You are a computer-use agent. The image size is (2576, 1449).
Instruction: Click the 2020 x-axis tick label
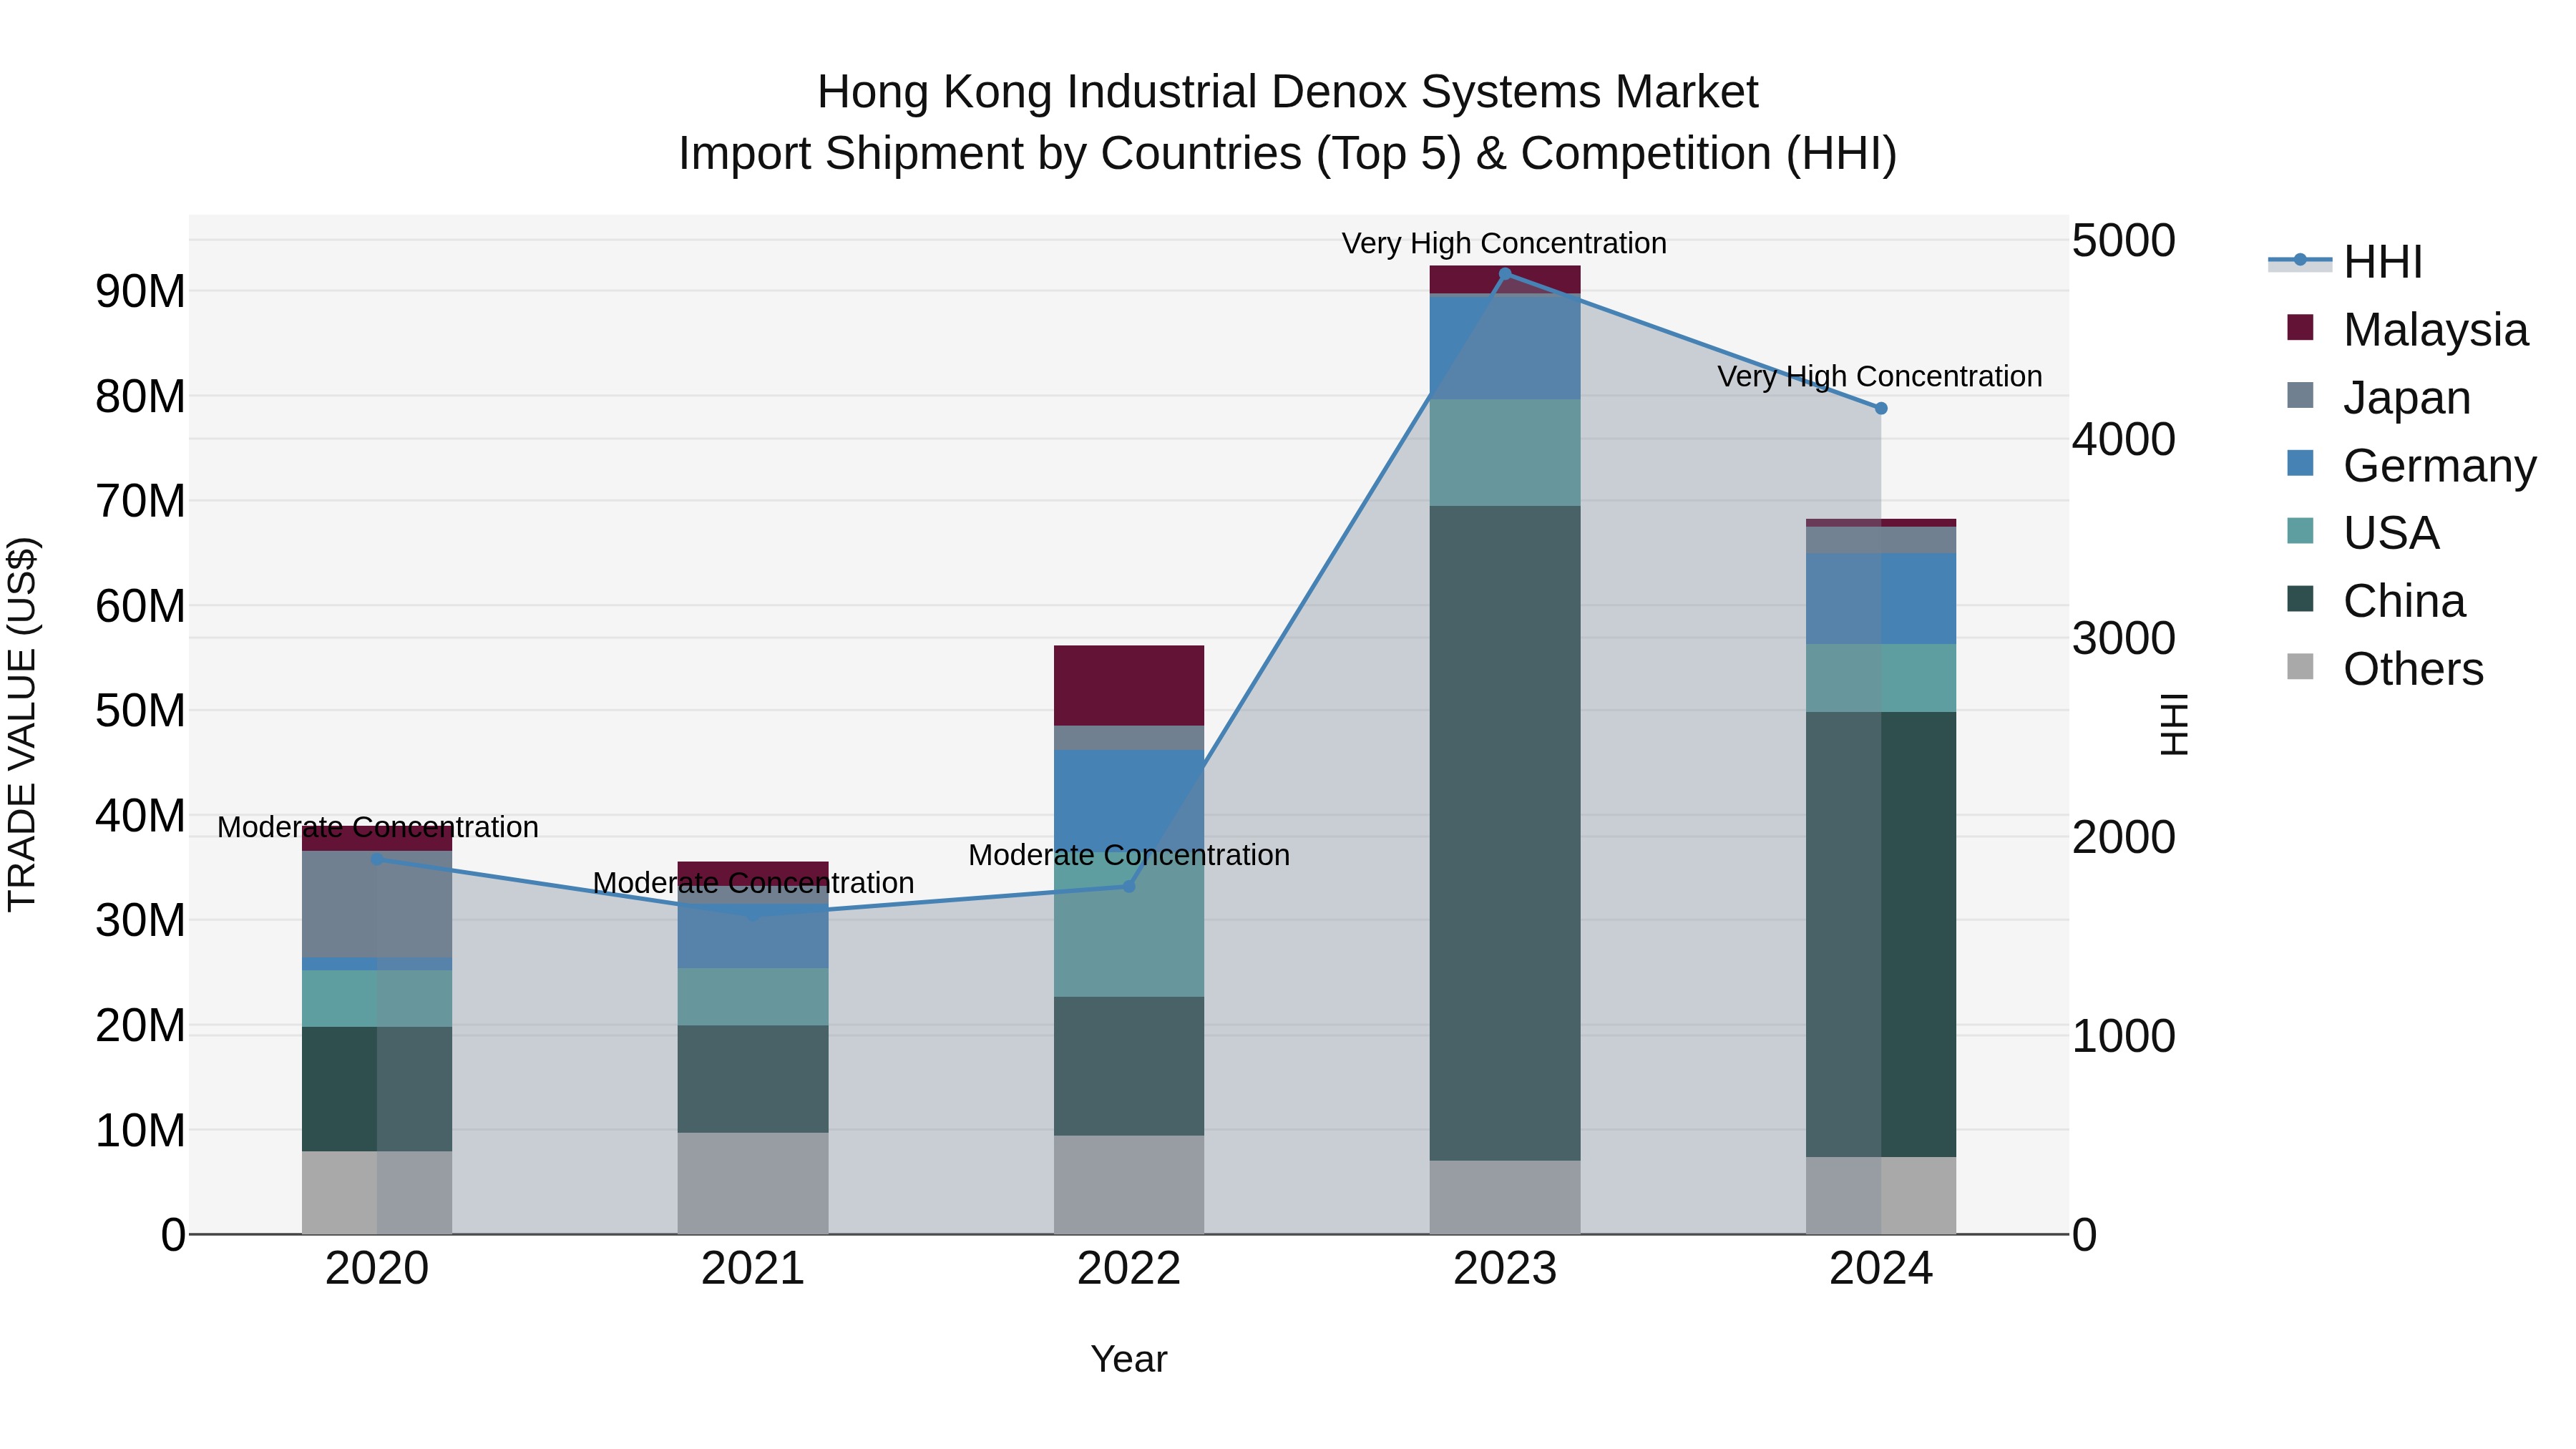tap(377, 1269)
